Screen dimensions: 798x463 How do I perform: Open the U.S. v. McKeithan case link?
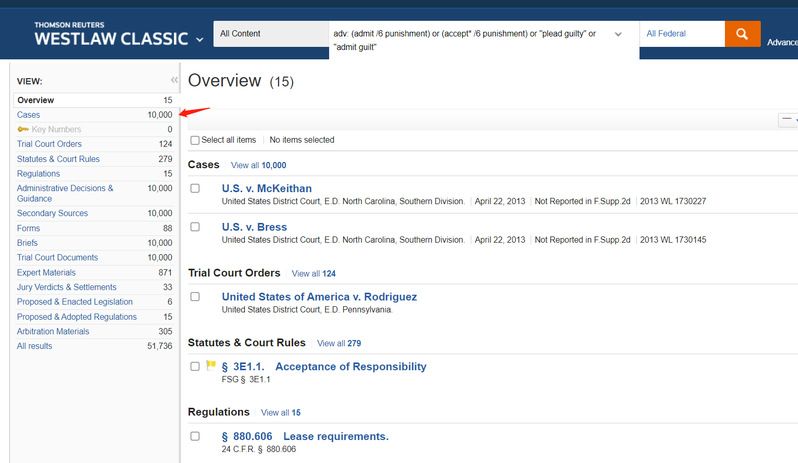pos(266,188)
